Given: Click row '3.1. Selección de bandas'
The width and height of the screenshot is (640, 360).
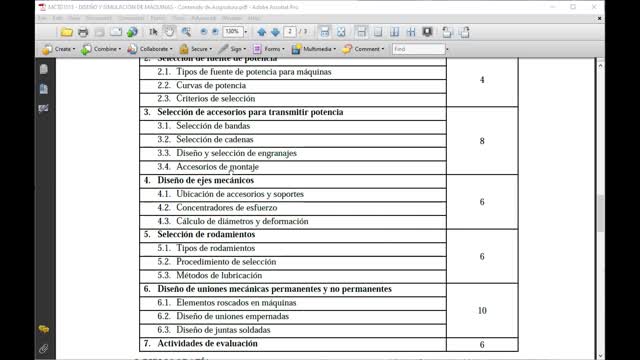Looking at the screenshot, I should tap(293, 126).
